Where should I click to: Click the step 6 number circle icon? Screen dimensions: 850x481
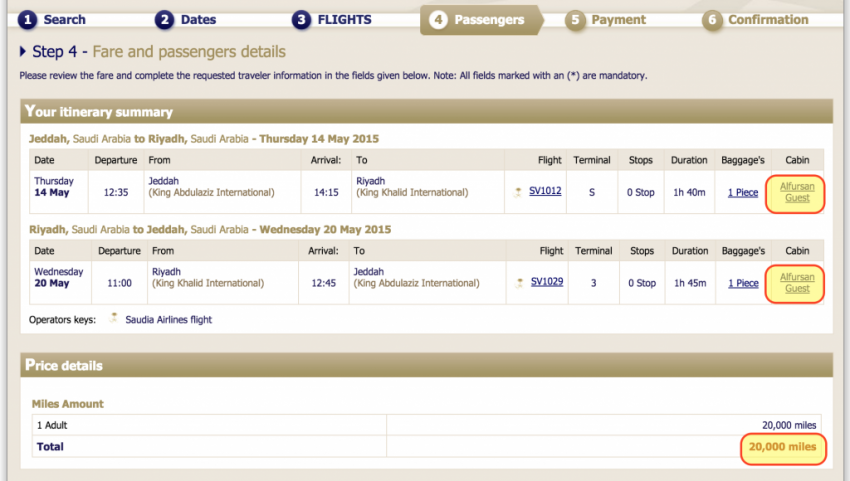[712, 20]
